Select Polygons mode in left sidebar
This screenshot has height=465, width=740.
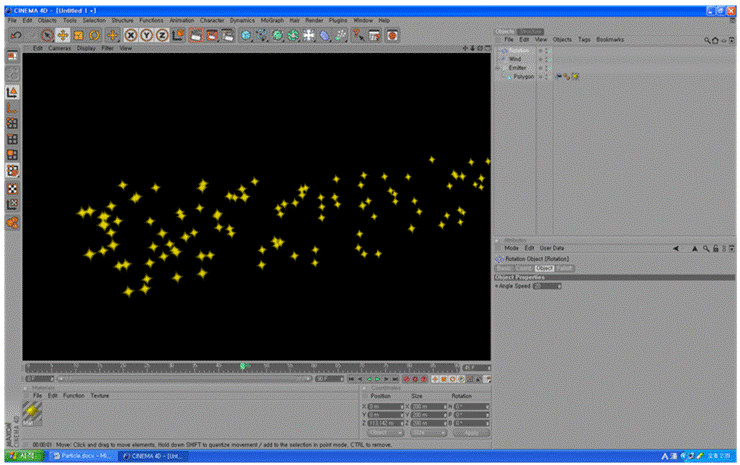point(12,154)
